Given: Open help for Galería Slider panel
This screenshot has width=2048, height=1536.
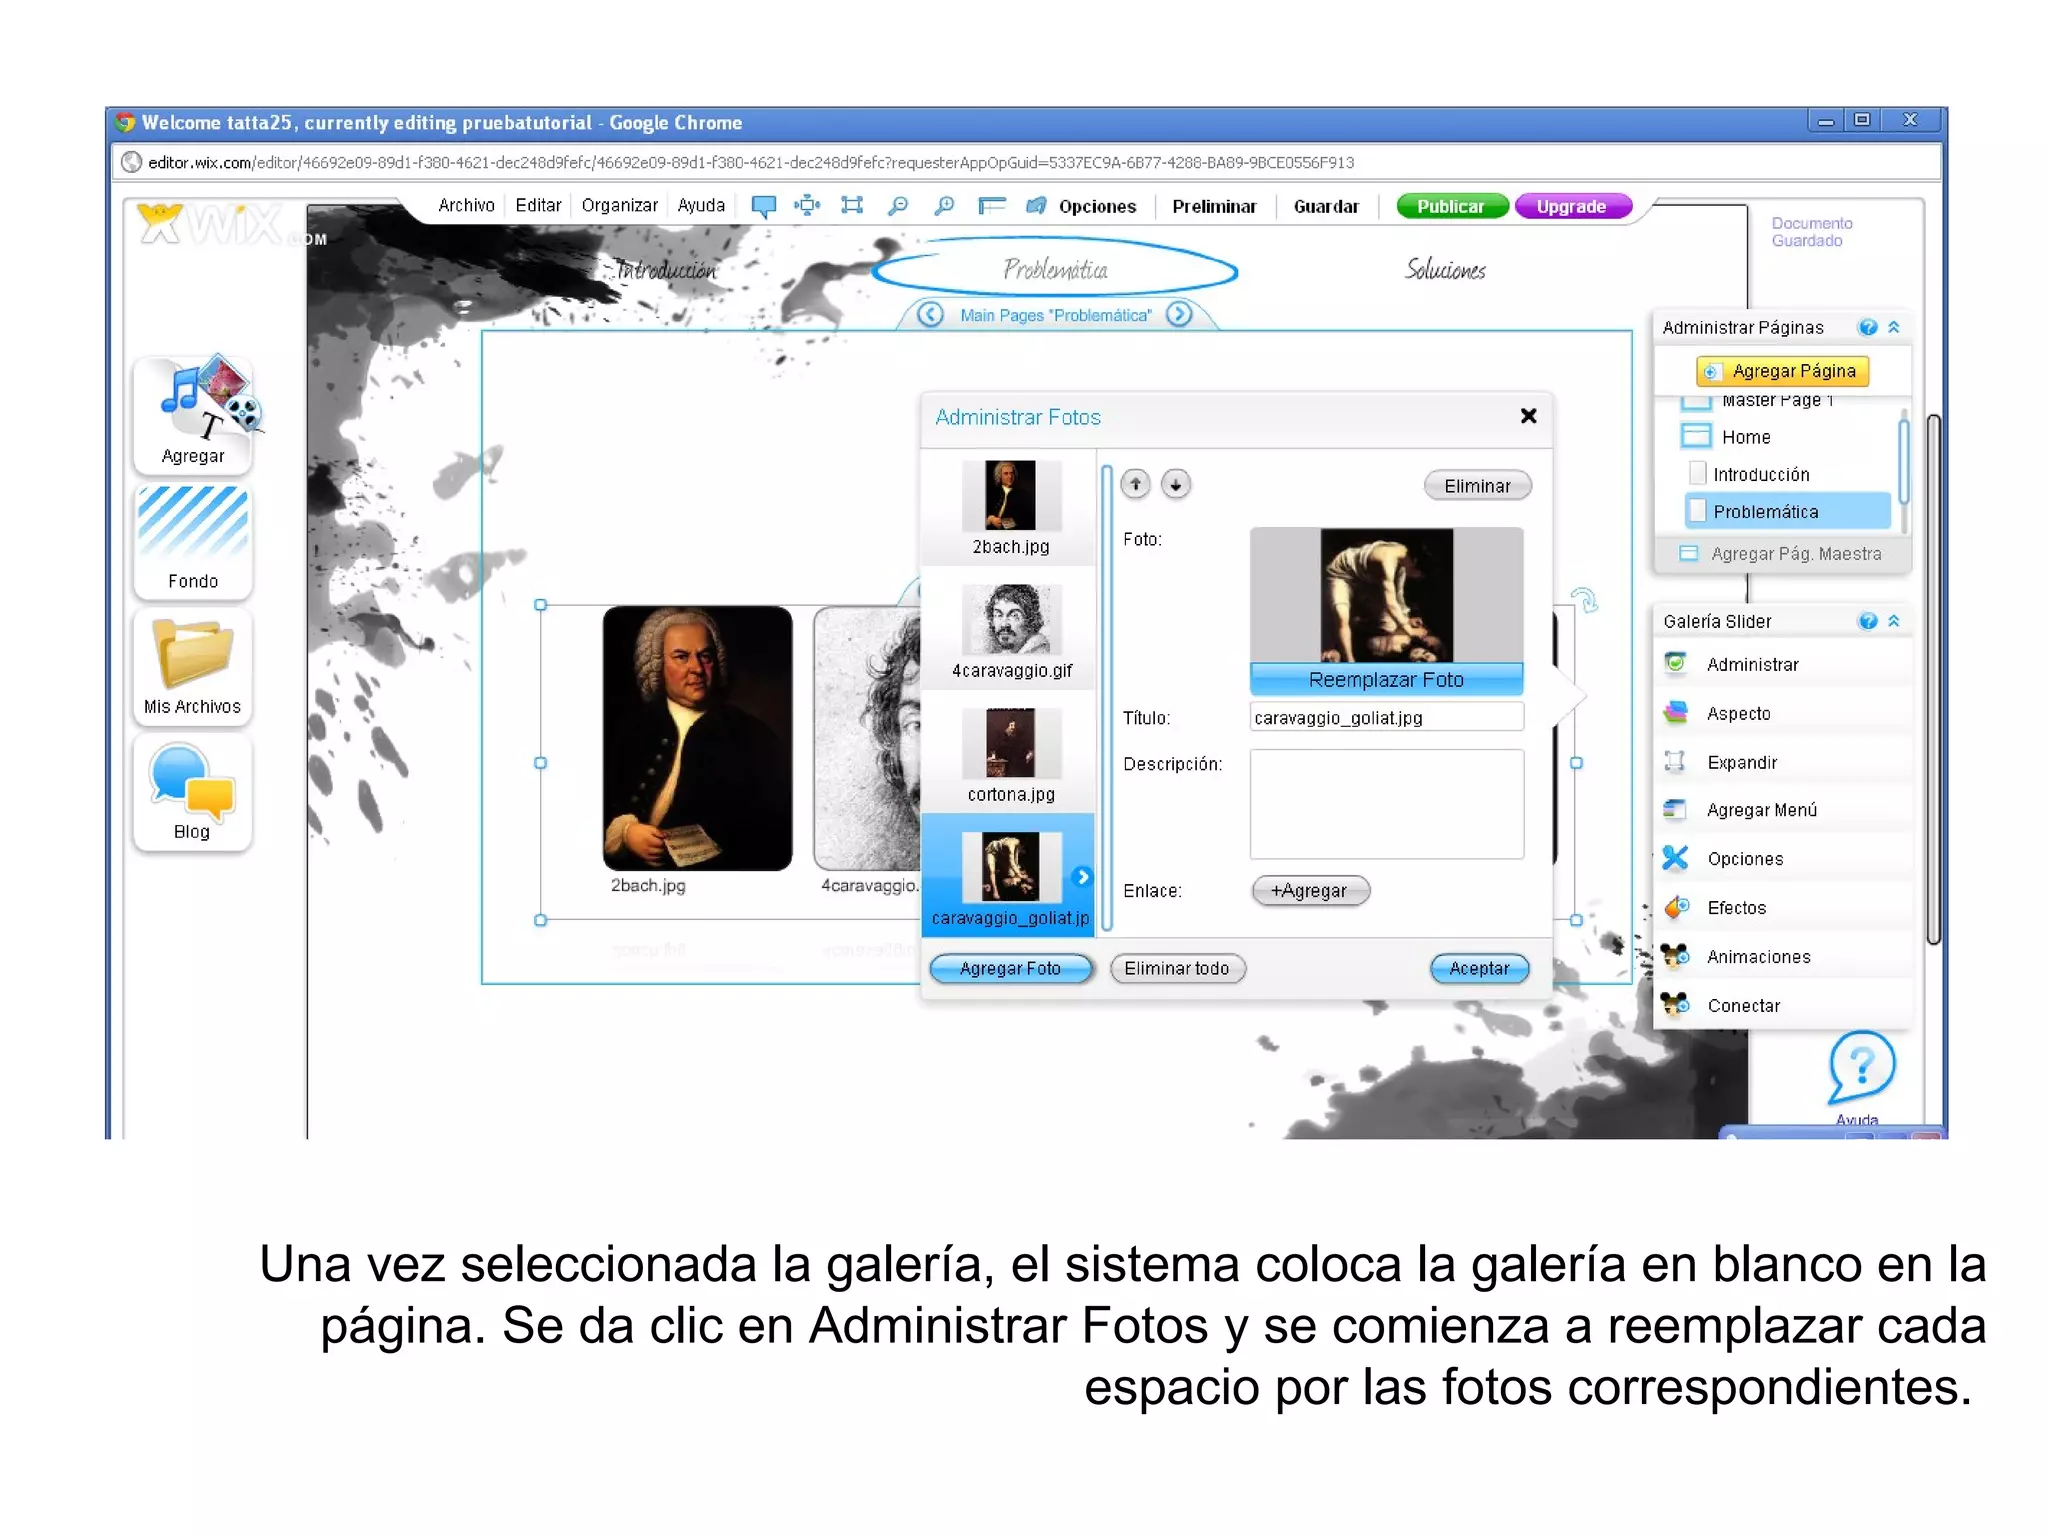Looking at the screenshot, I should [1867, 621].
